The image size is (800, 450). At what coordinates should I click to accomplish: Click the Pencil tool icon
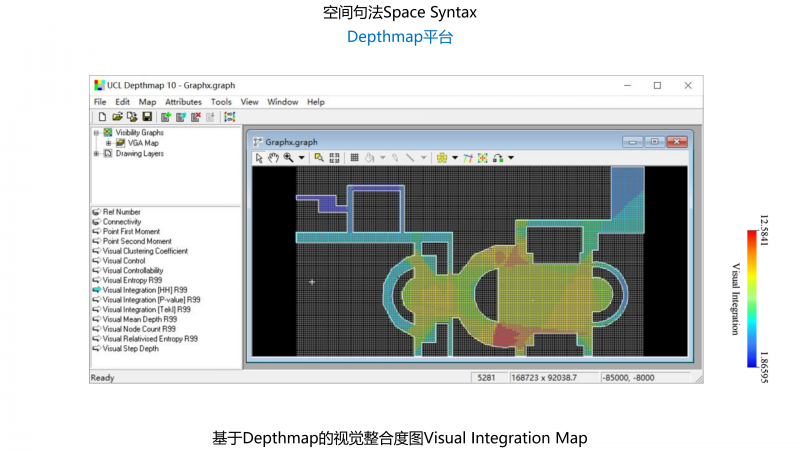[x=395, y=158]
